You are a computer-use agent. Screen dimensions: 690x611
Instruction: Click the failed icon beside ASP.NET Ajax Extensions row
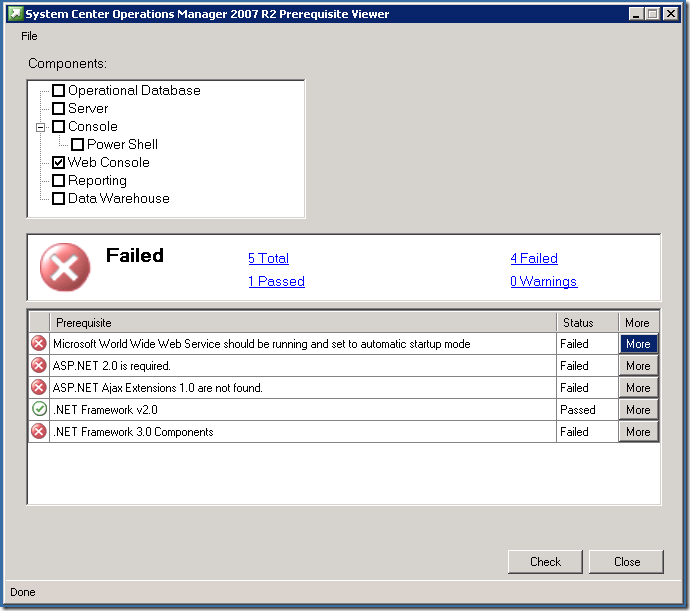[39, 387]
